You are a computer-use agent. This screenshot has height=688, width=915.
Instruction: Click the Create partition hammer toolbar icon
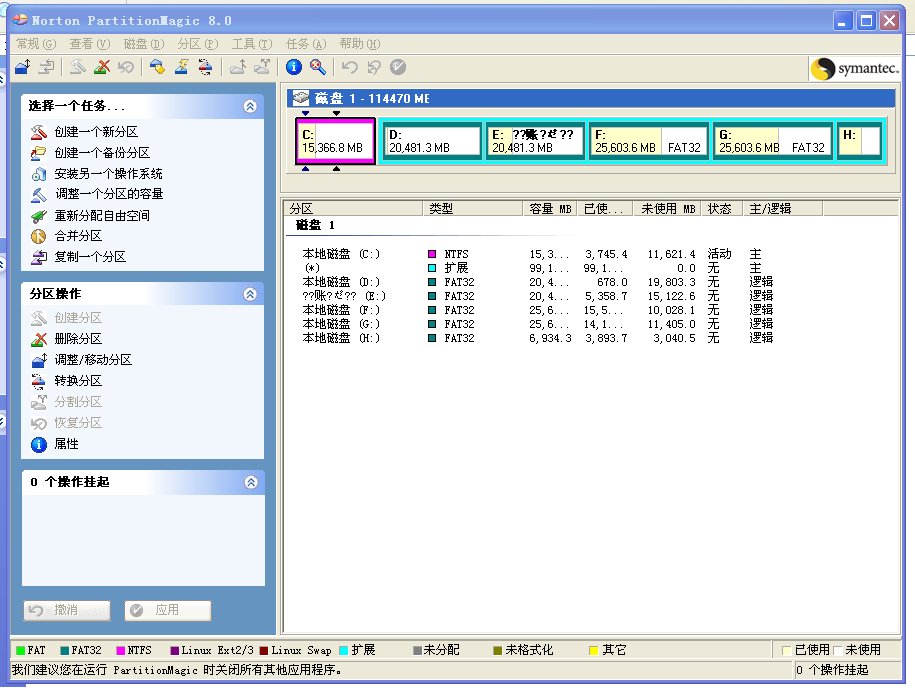[78, 67]
